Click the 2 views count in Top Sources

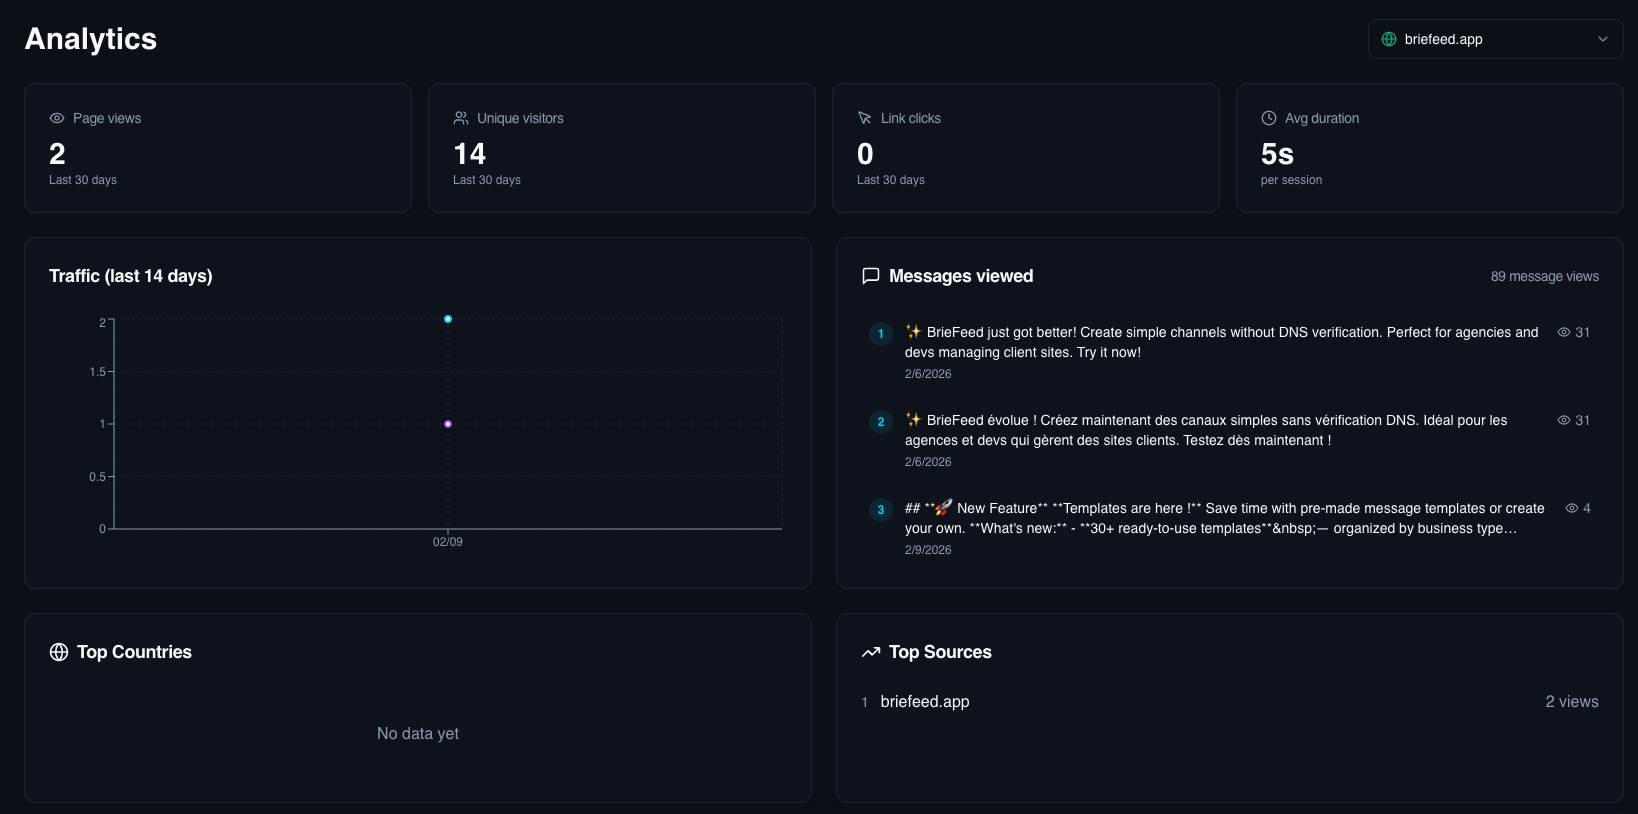pyautogui.click(x=1572, y=702)
